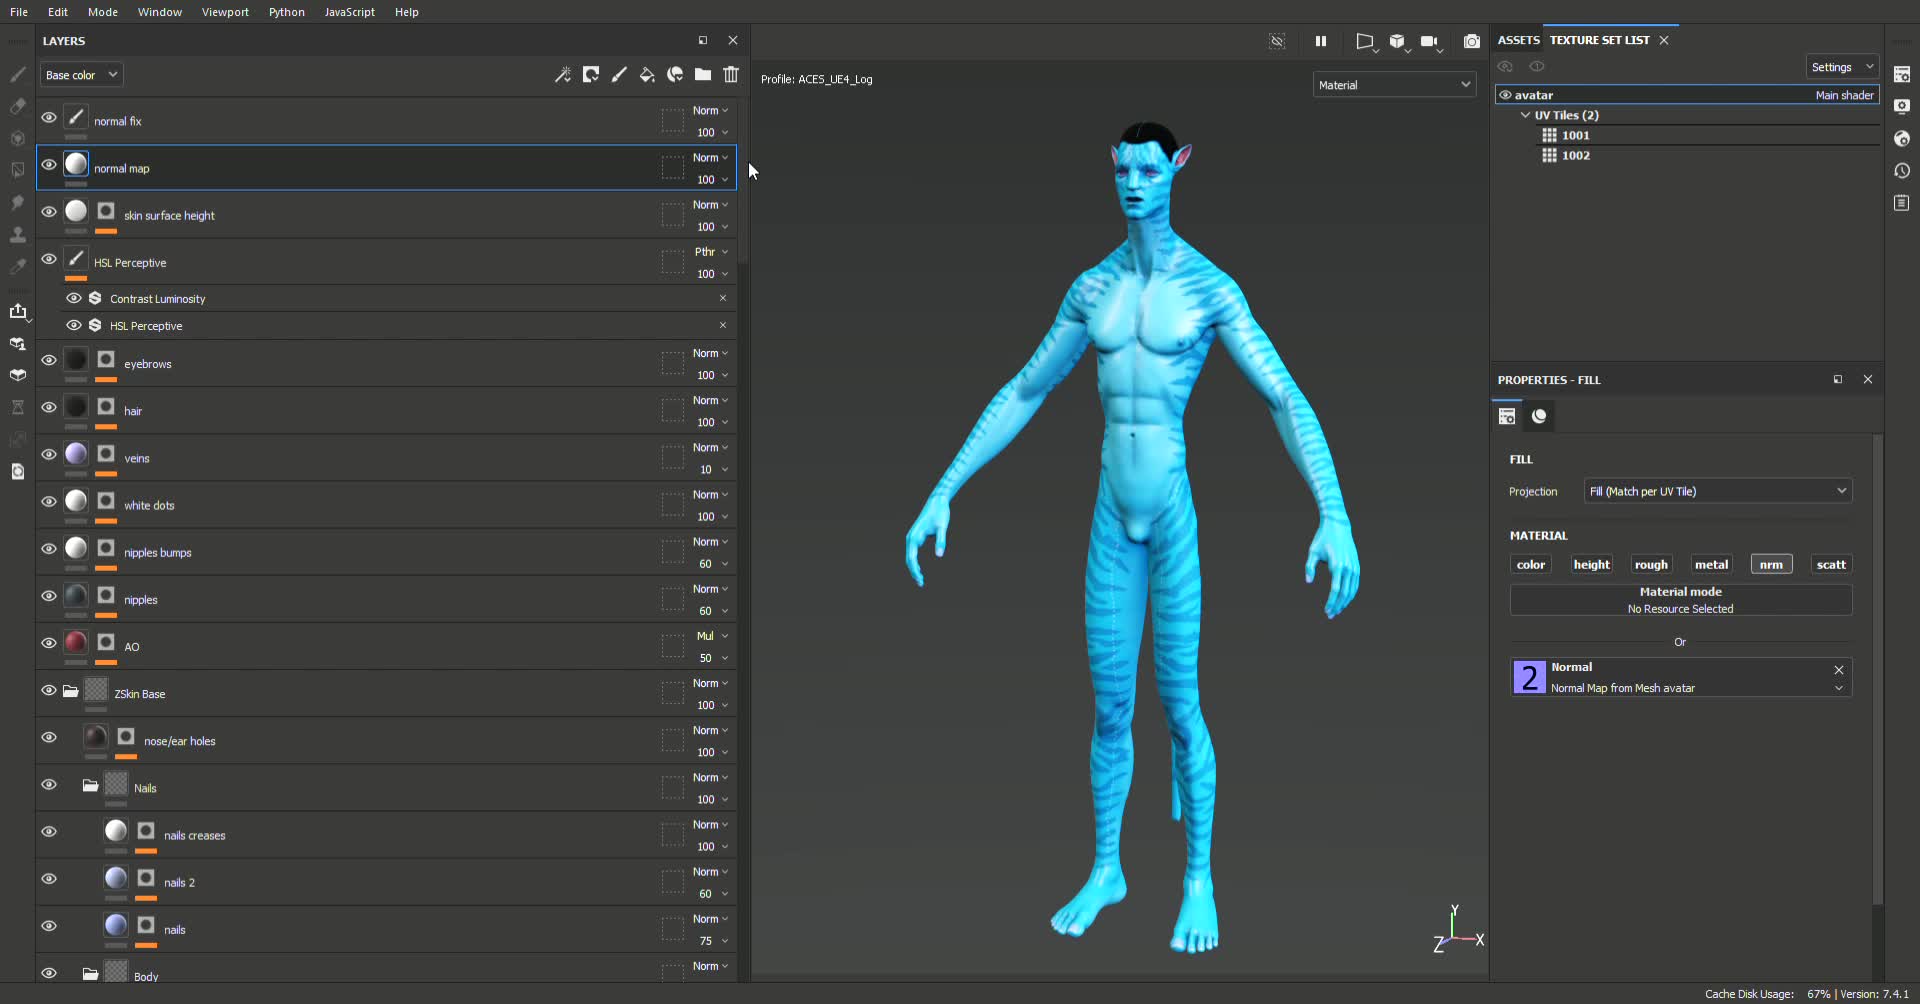
Task: Toggle the nrm channel button
Action: click(1771, 565)
